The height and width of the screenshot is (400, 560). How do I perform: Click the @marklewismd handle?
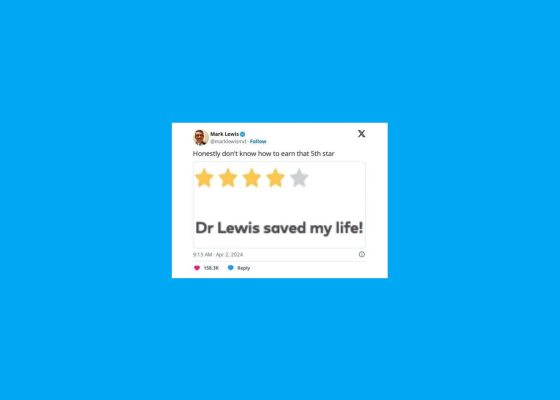tap(228, 141)
